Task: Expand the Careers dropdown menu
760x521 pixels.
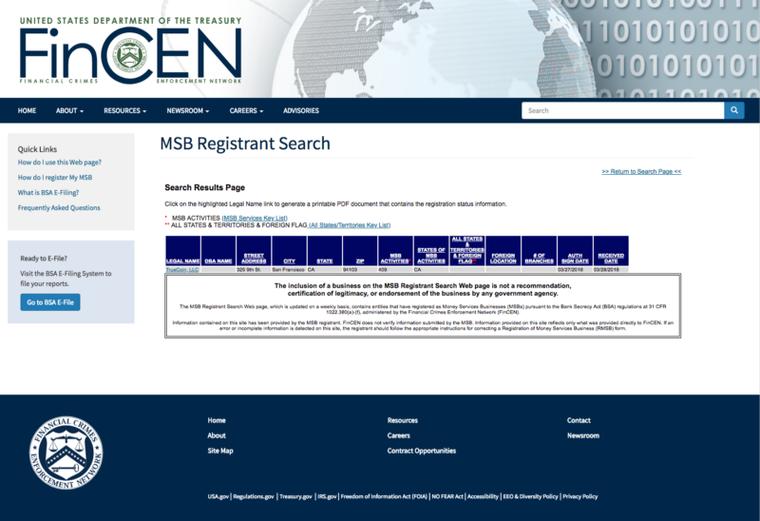Action: point(246,111)
